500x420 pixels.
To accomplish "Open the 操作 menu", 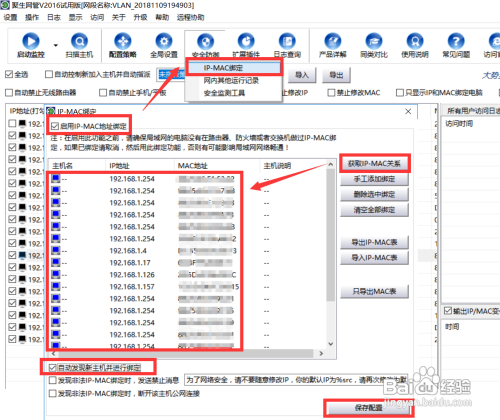I will (x=32, y=17).
